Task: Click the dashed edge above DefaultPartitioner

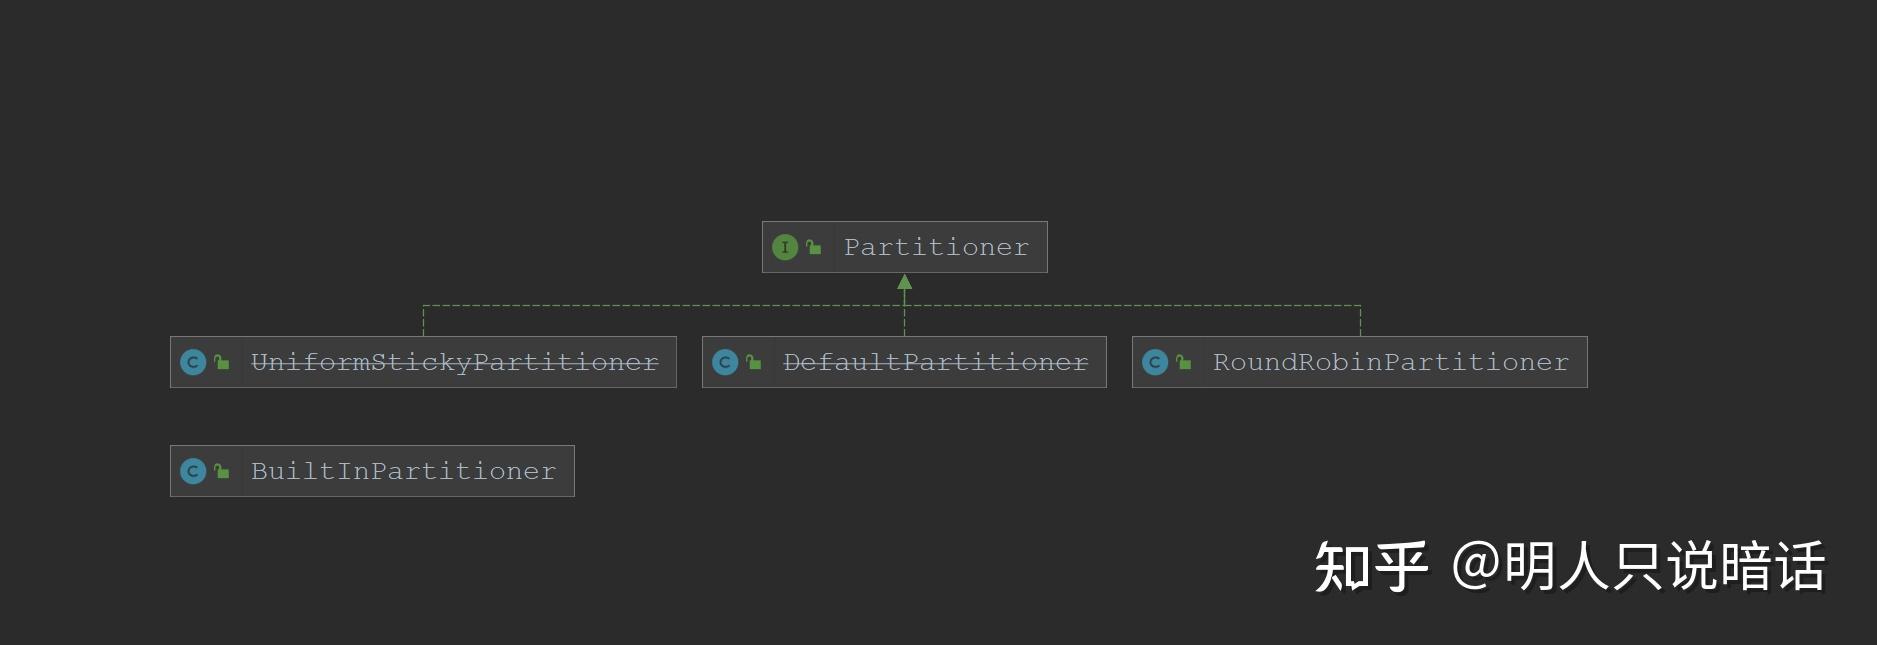Action: [905, 320]
